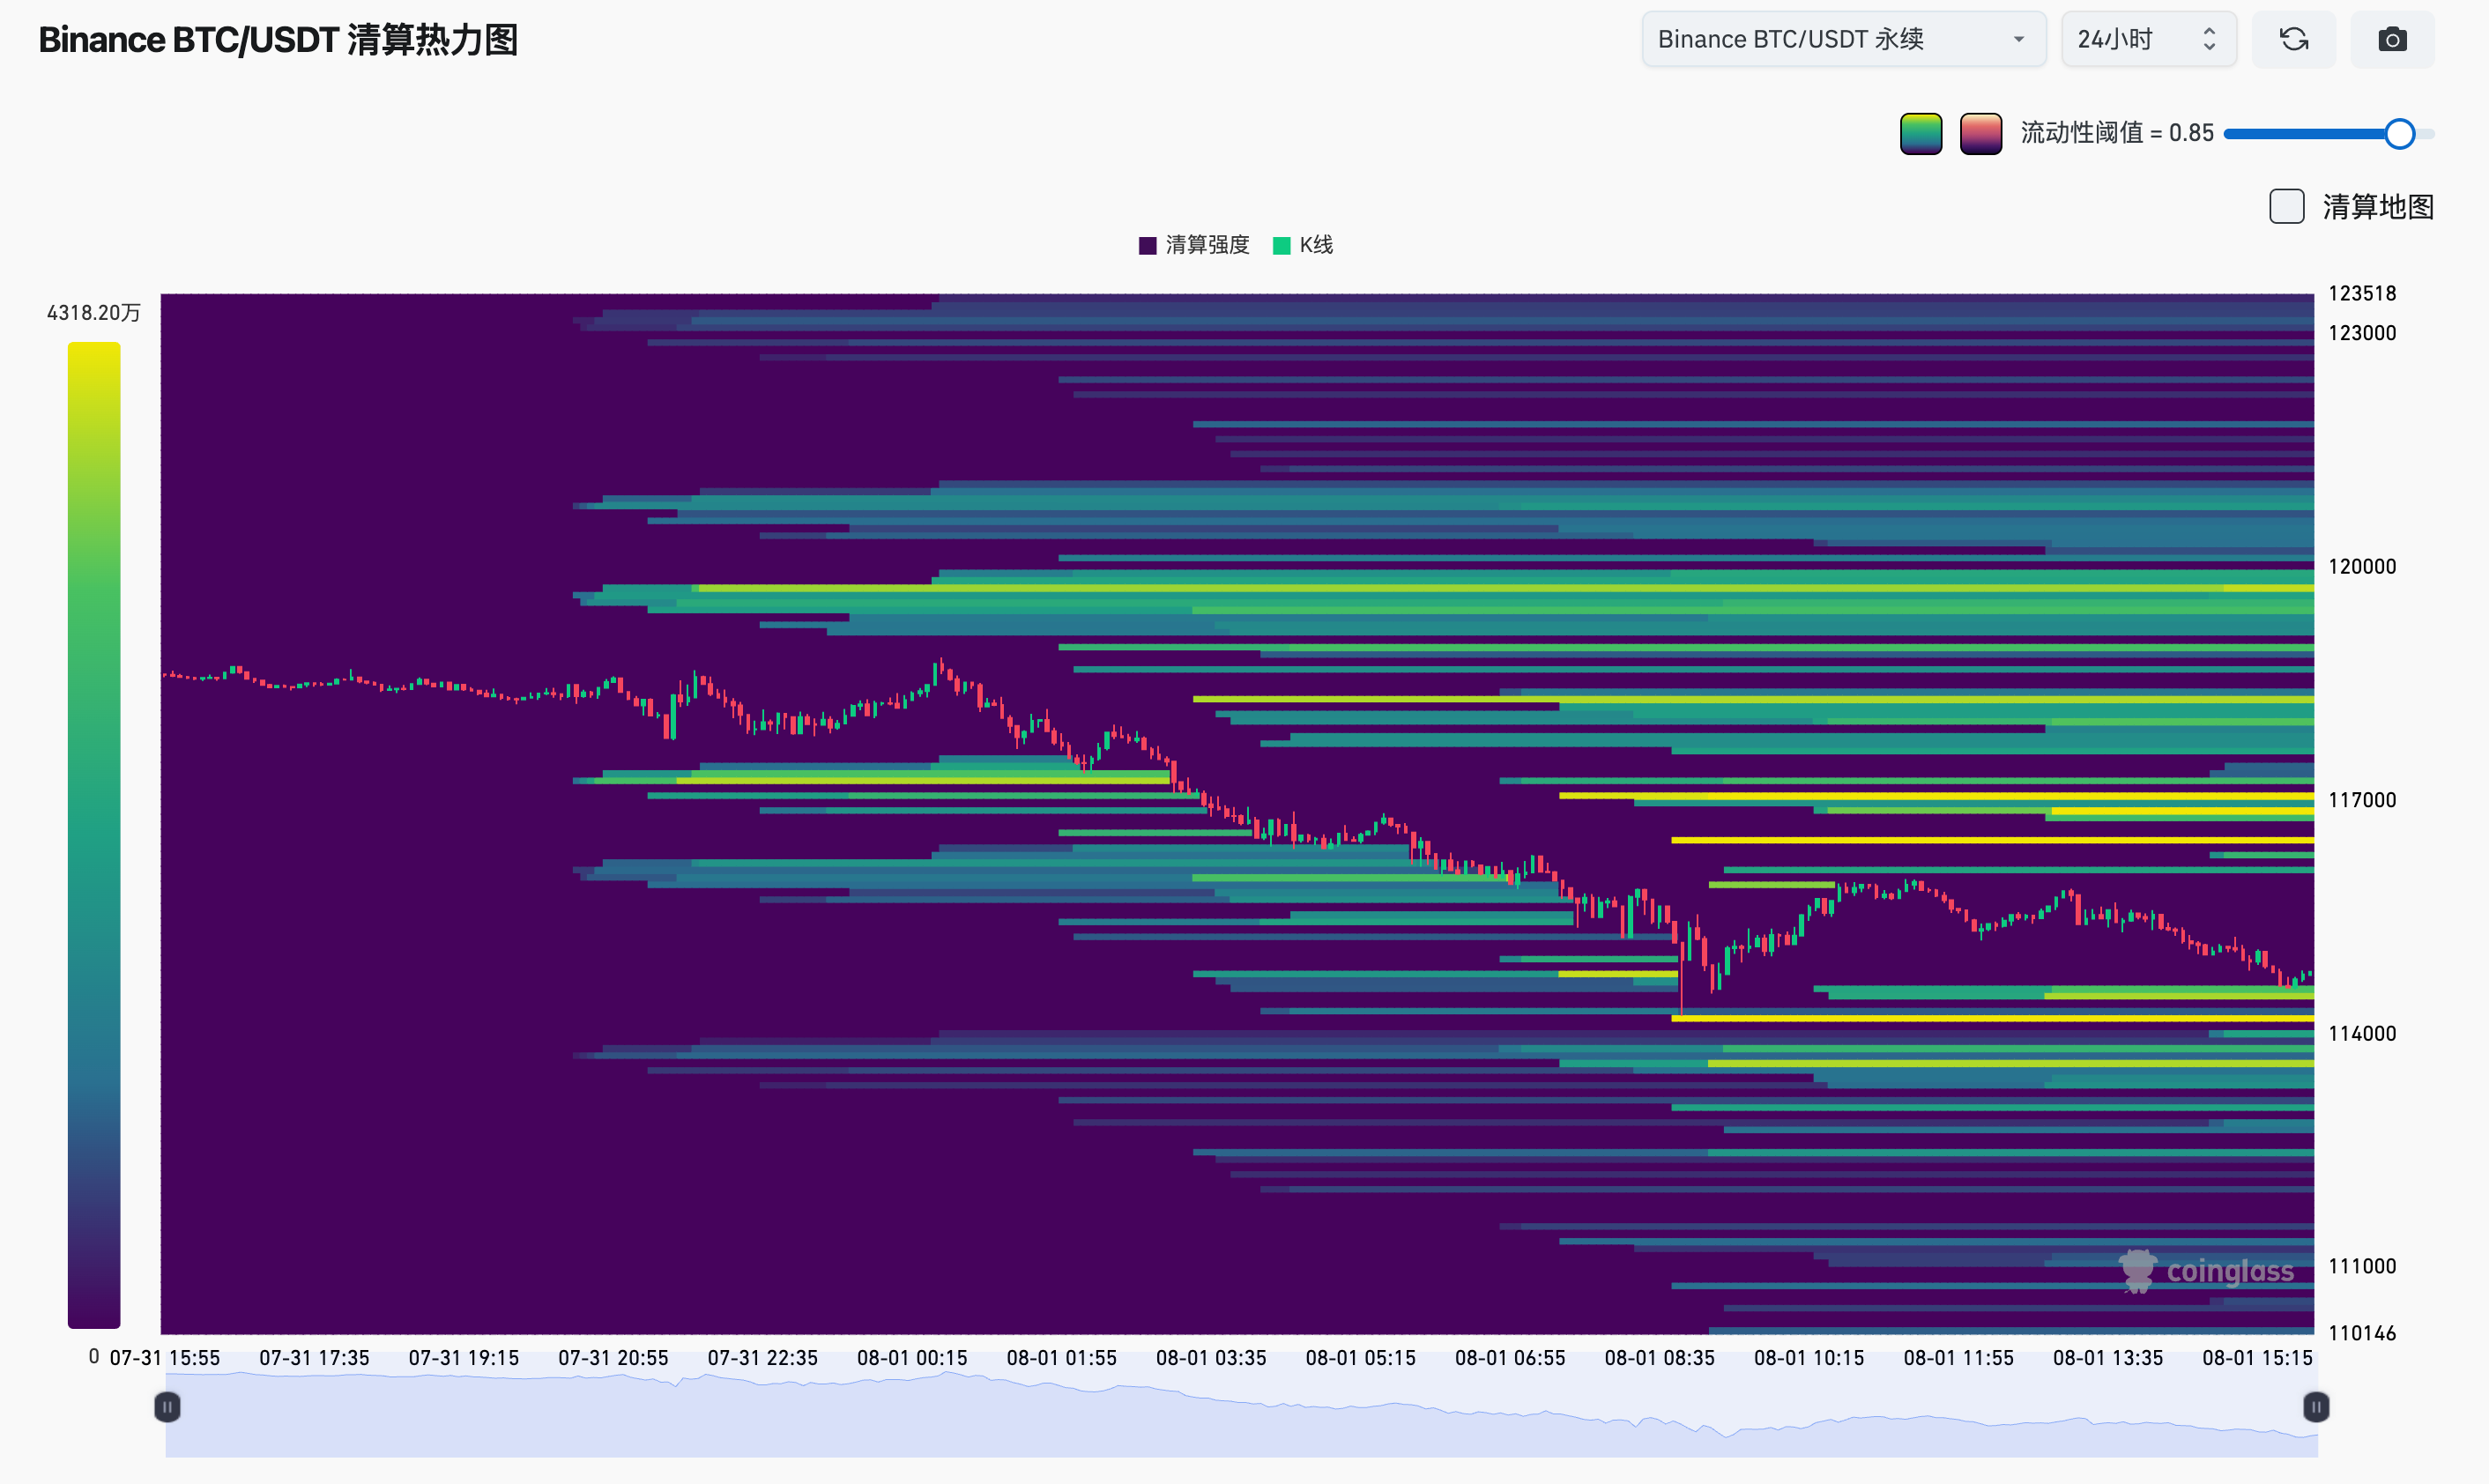Click the time range stepper arrows
This screenshot has width=2489, height=1484.
pyautogui.click(x=2209, y=40)
